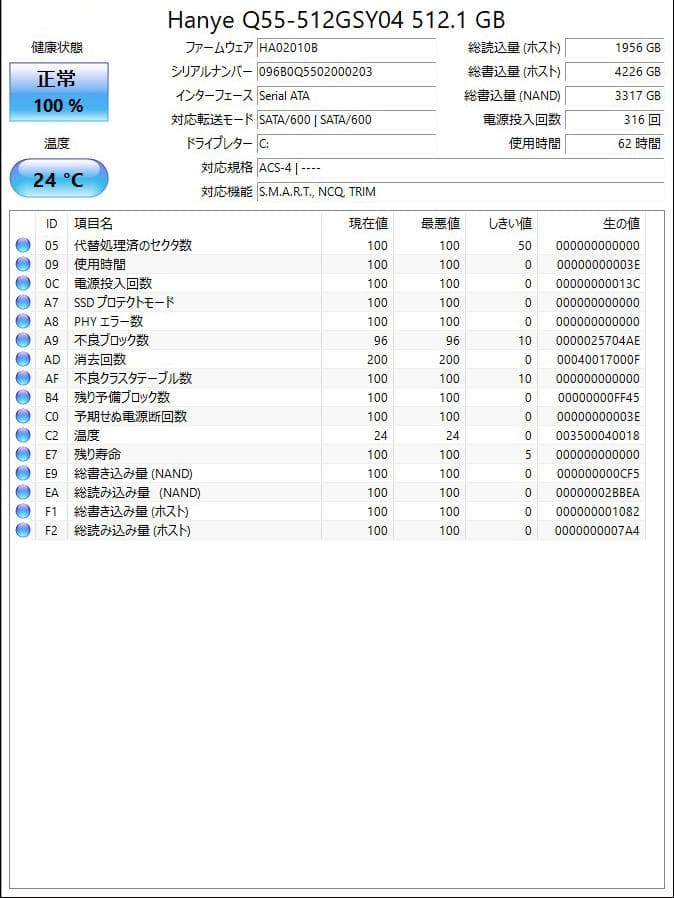Click the status orb for 不良ブロック数
The image size is (674, 898).
(x=23, y=340)
